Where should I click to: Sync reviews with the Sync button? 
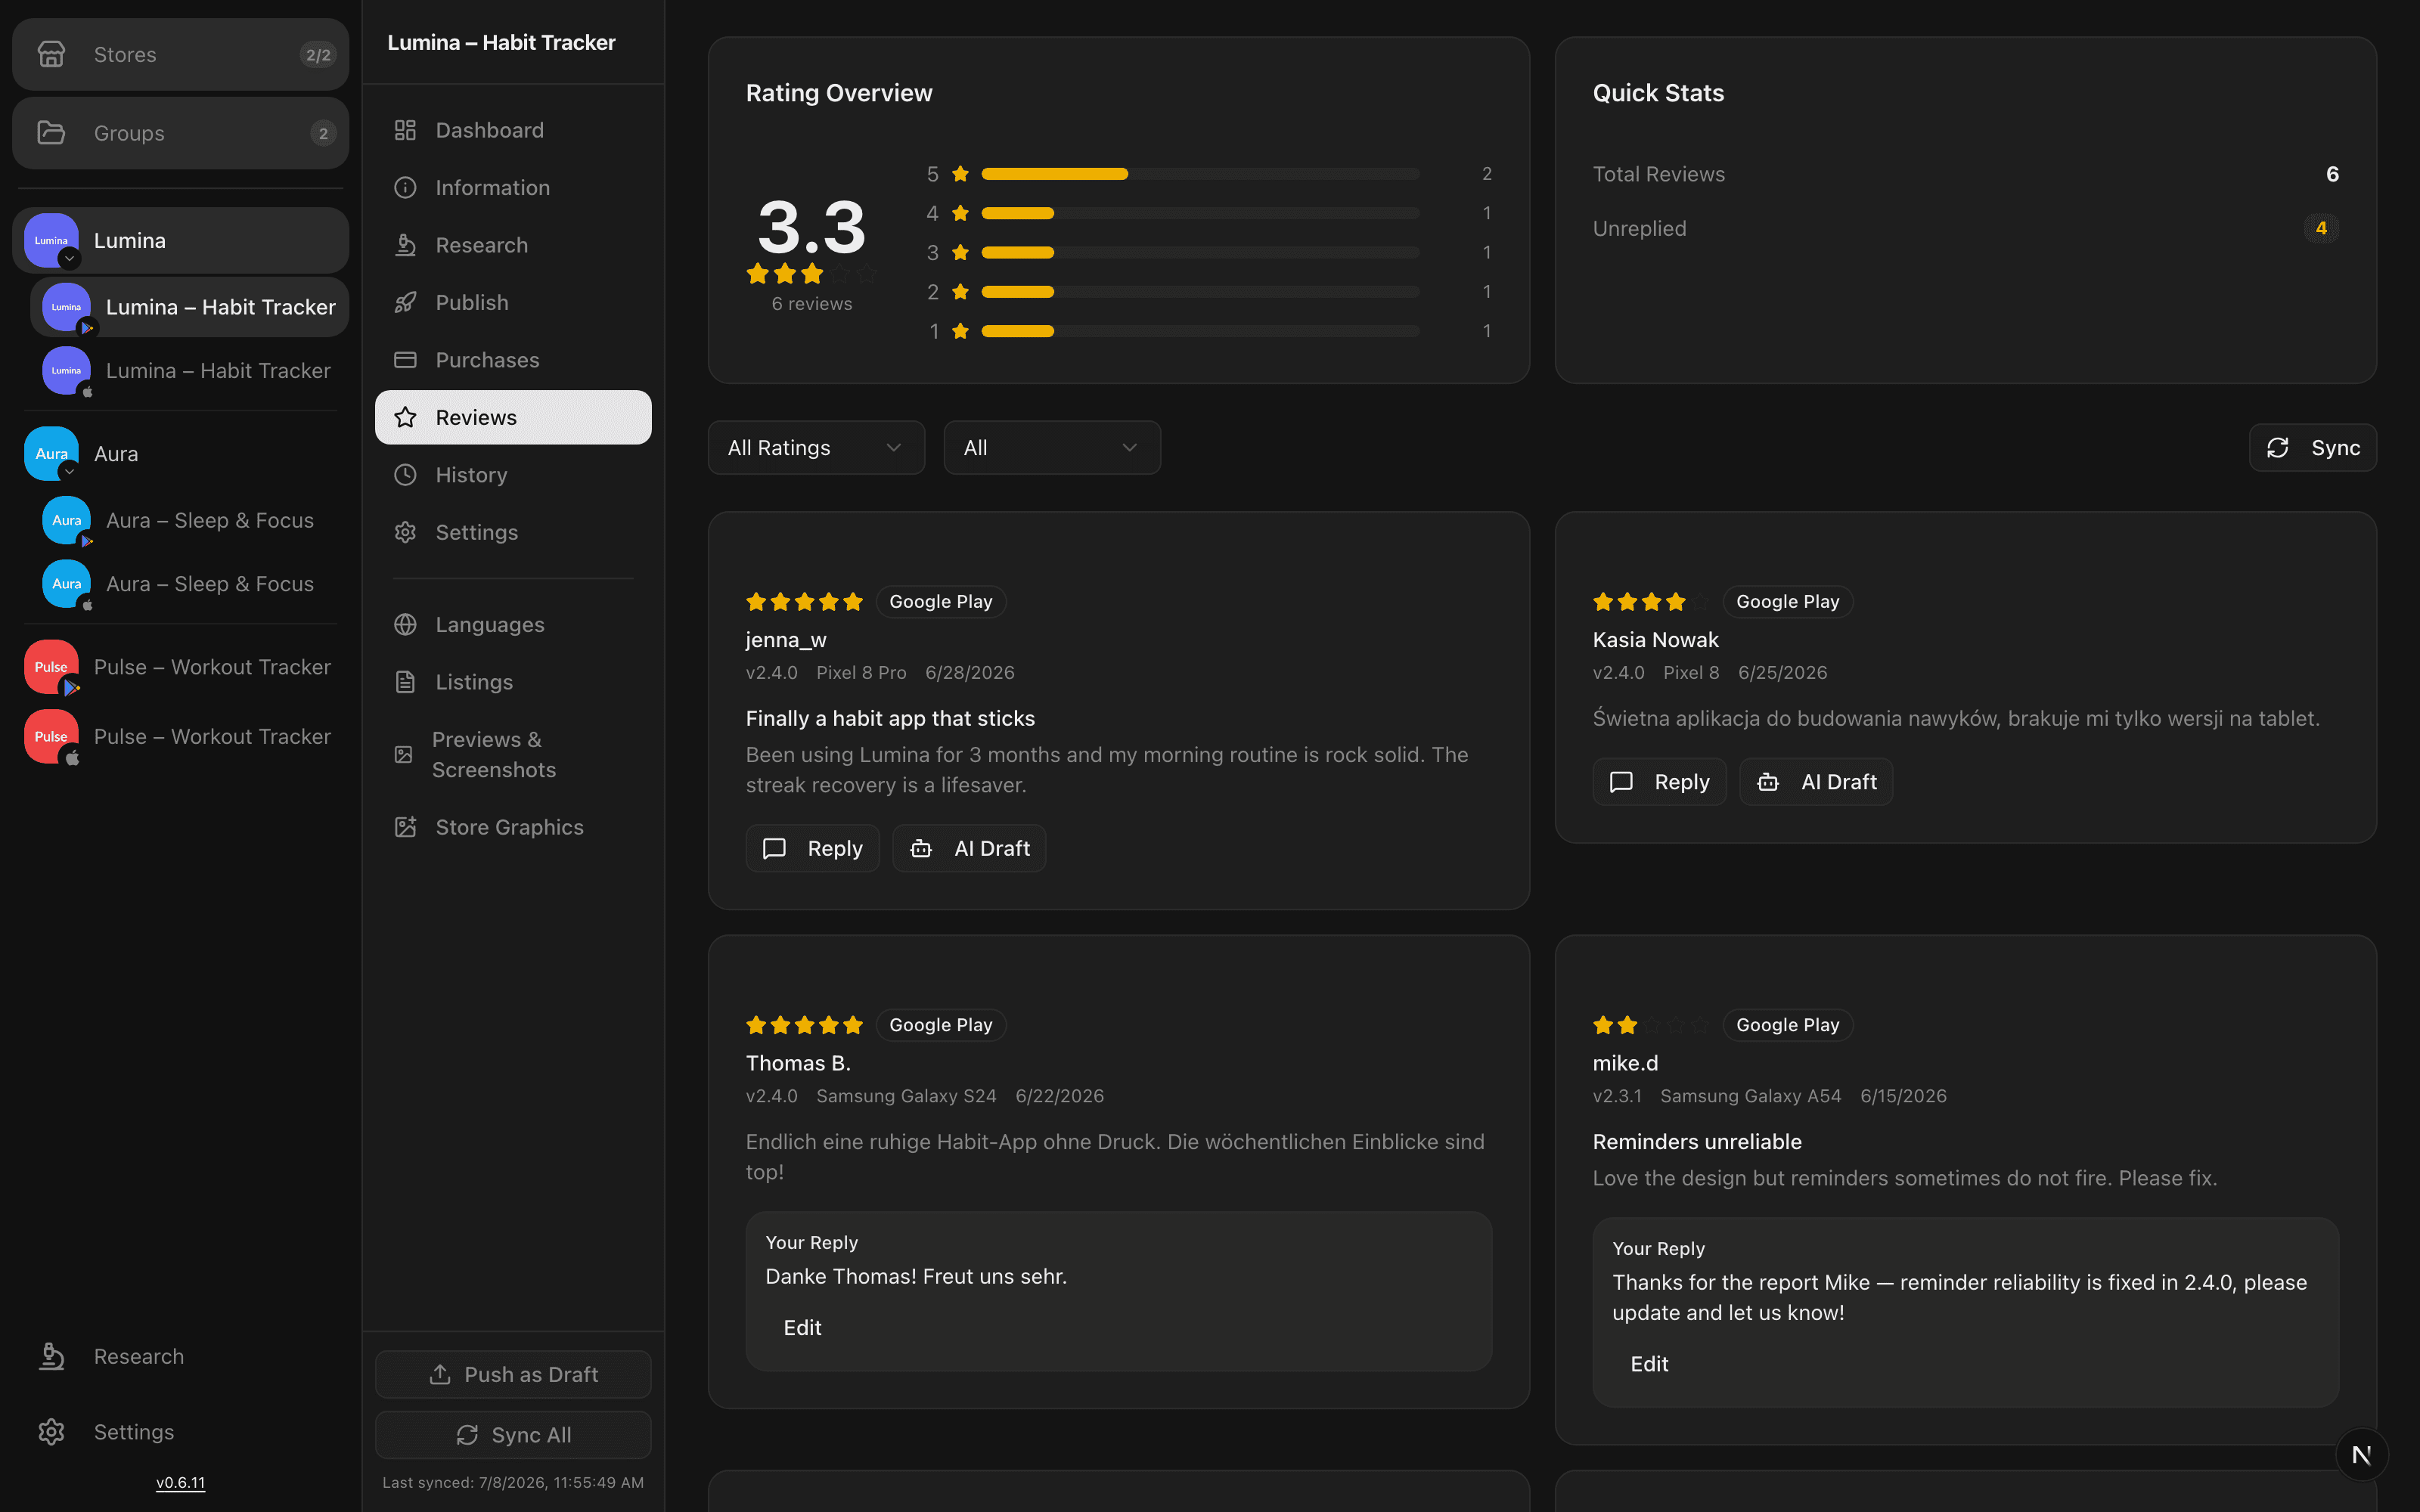coord(2312,448)
